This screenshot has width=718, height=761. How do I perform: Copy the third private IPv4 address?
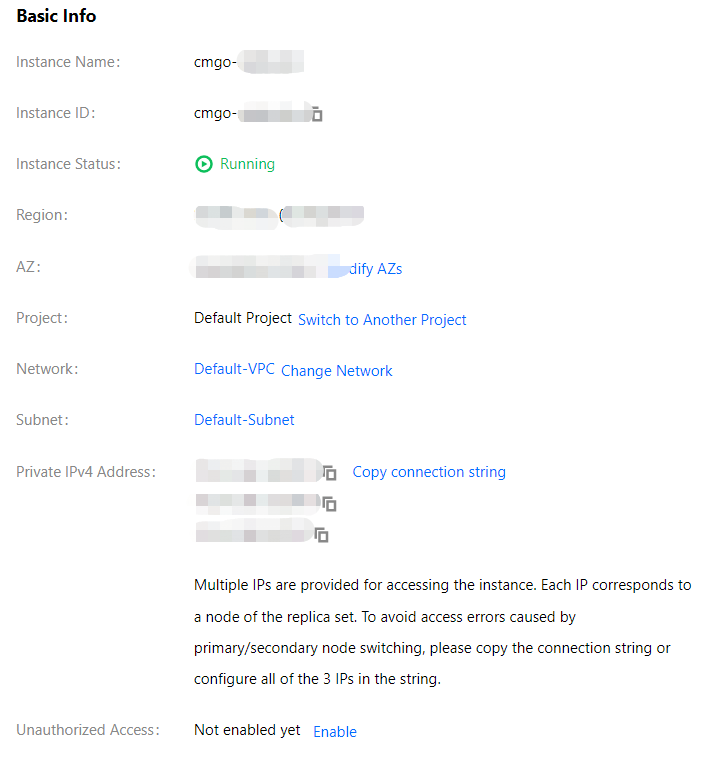pyautogui.click(x=321, y=535)
